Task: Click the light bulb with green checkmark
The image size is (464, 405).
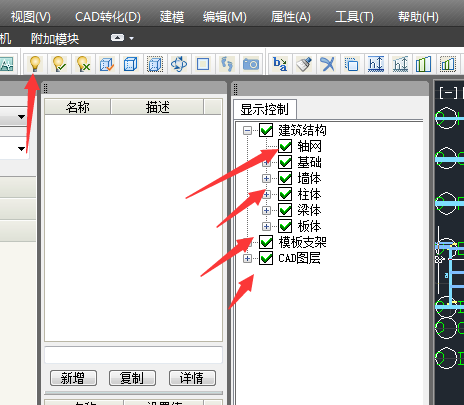Action: point(59,63)
